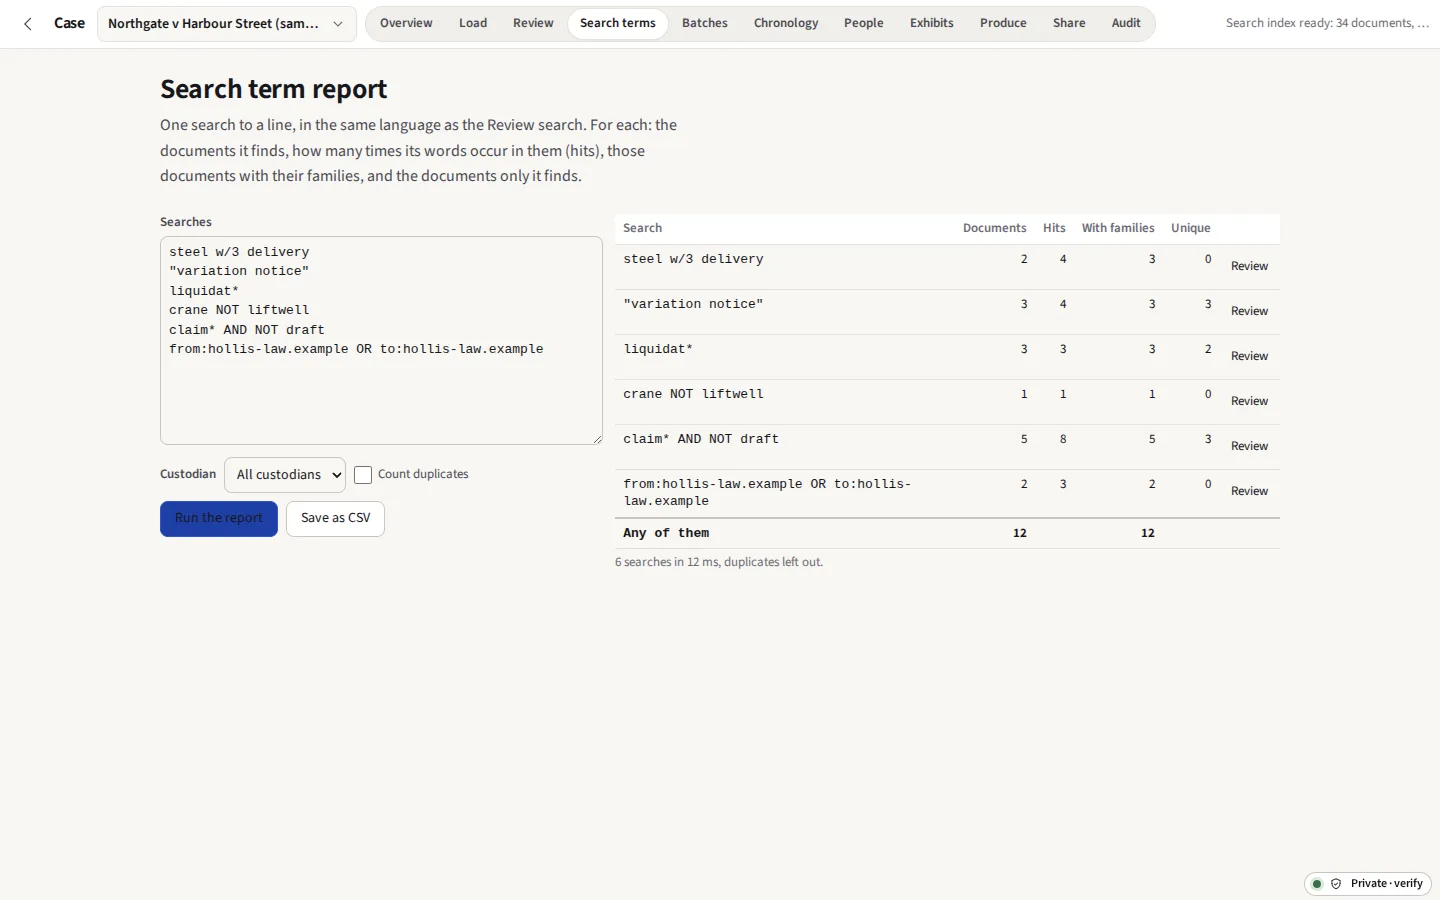Screen dimensions: 1440x900
Task: Select the Search terms tab
Action: coord(618,23)
